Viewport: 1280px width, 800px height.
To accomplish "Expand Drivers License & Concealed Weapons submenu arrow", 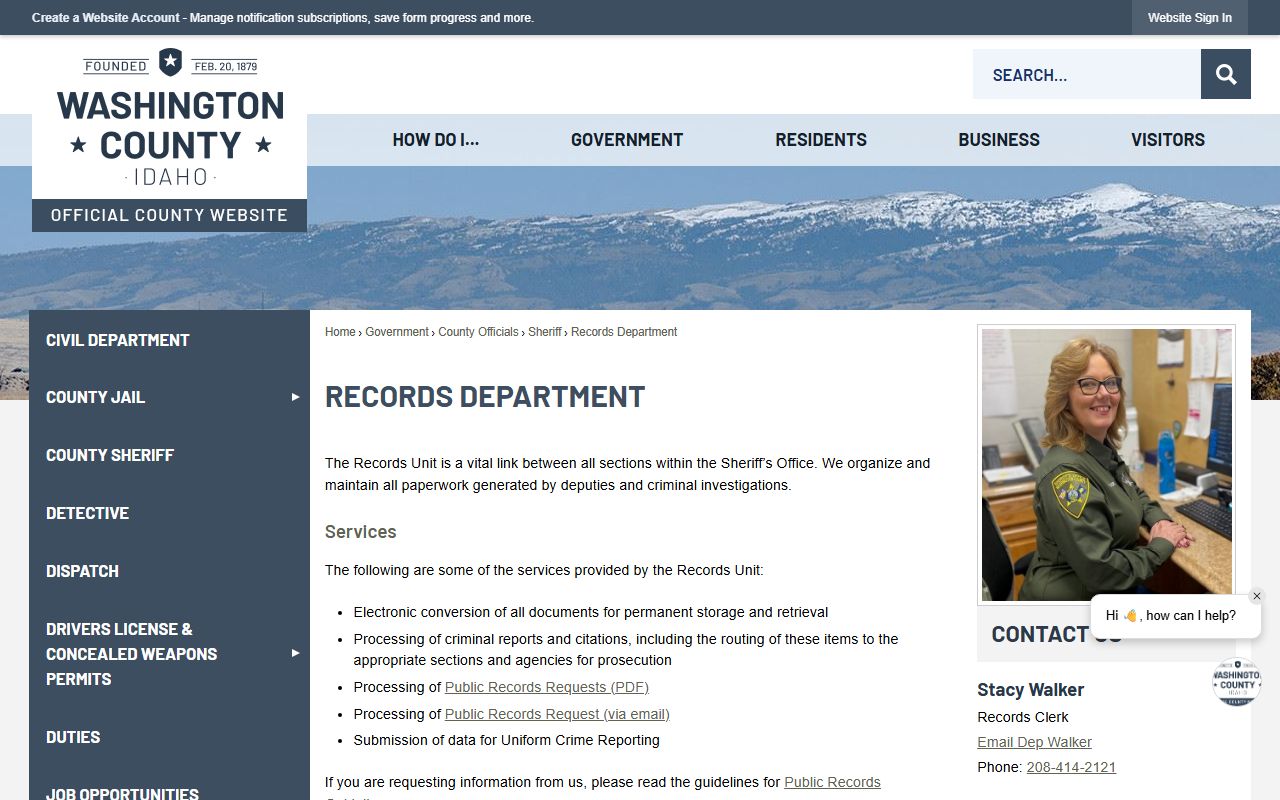I will (295, 653).
